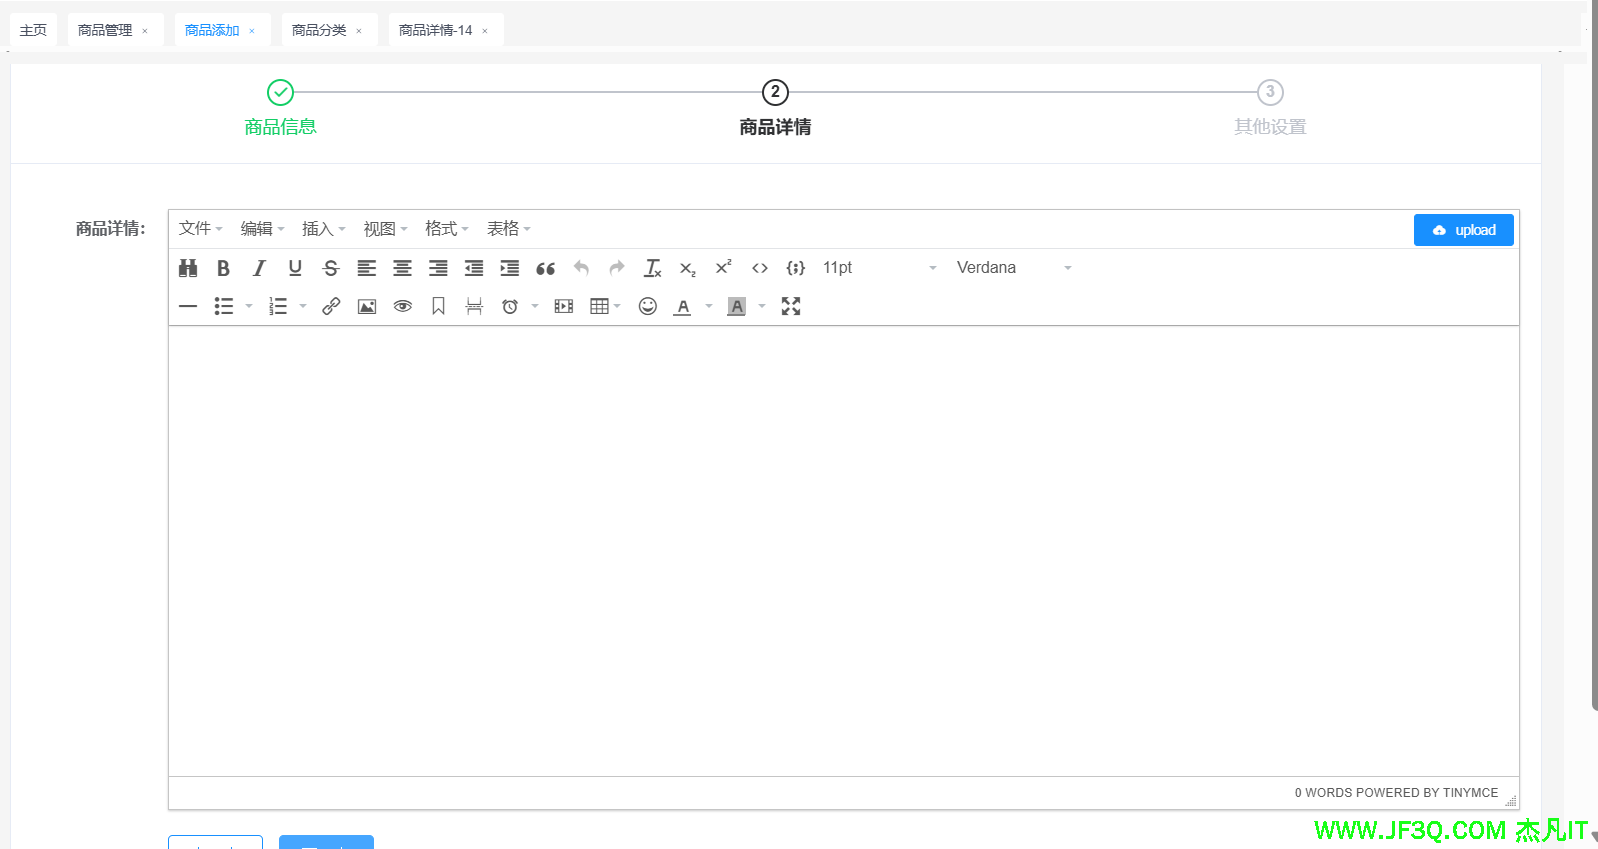This screenshot has height=849, width=1598.
Task: Open the emoticons picker
Action: (648, 307)
